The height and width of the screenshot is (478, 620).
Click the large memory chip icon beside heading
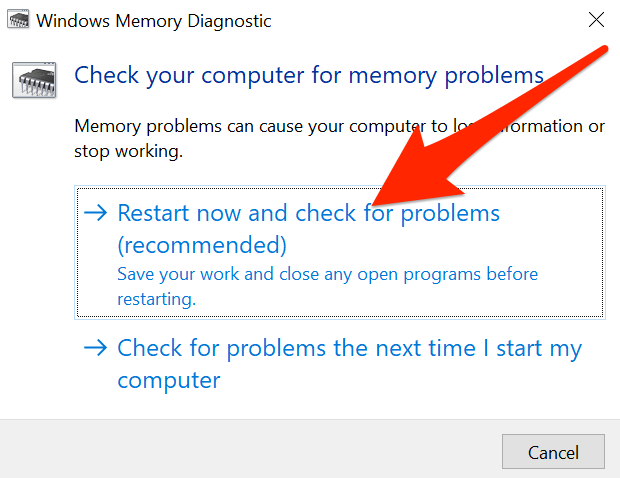tap(36, 78)
